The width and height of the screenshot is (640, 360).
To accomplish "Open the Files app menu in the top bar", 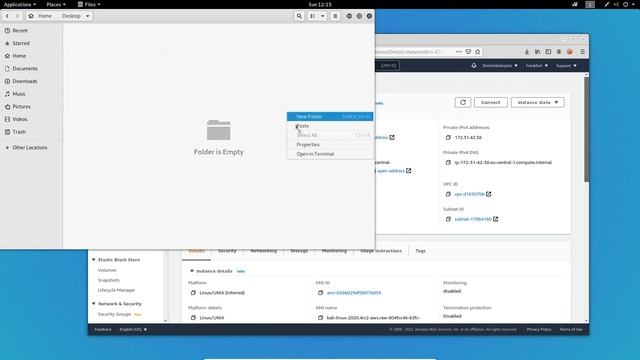I will (x=89, y=4).
